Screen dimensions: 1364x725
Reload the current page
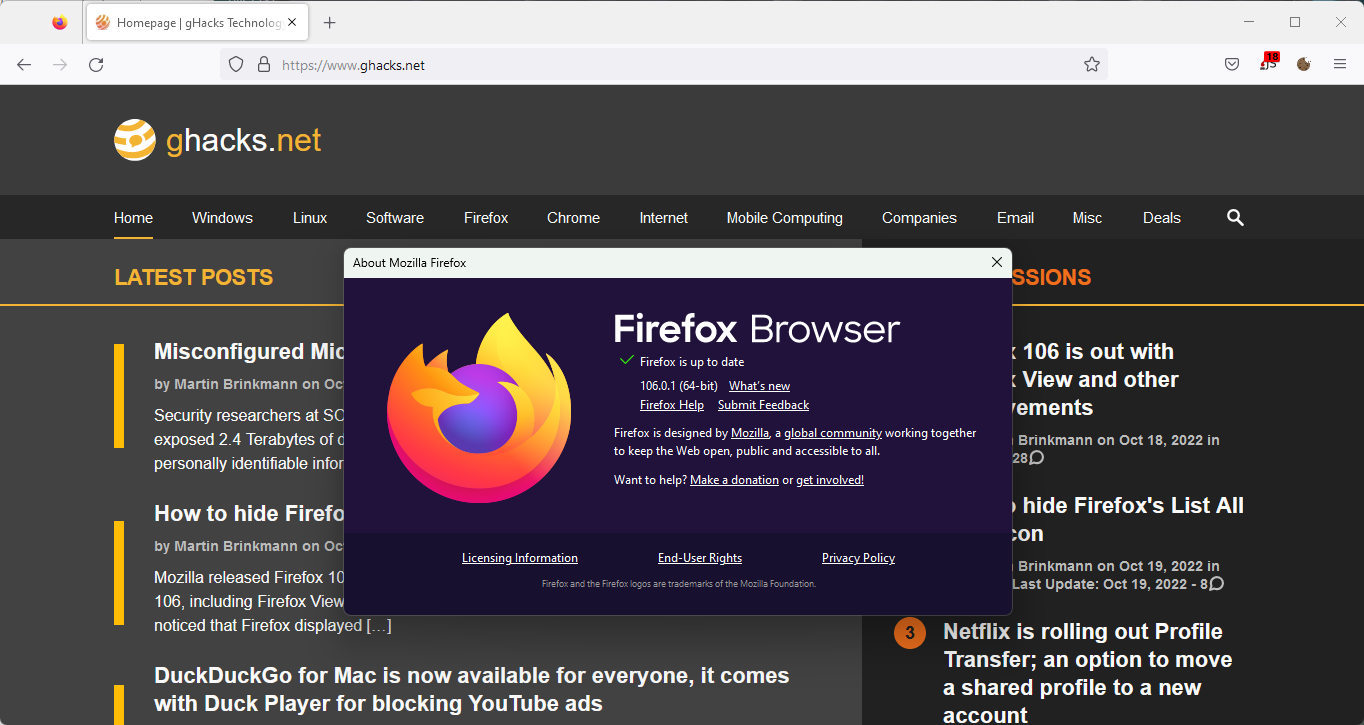click(96, 64)
